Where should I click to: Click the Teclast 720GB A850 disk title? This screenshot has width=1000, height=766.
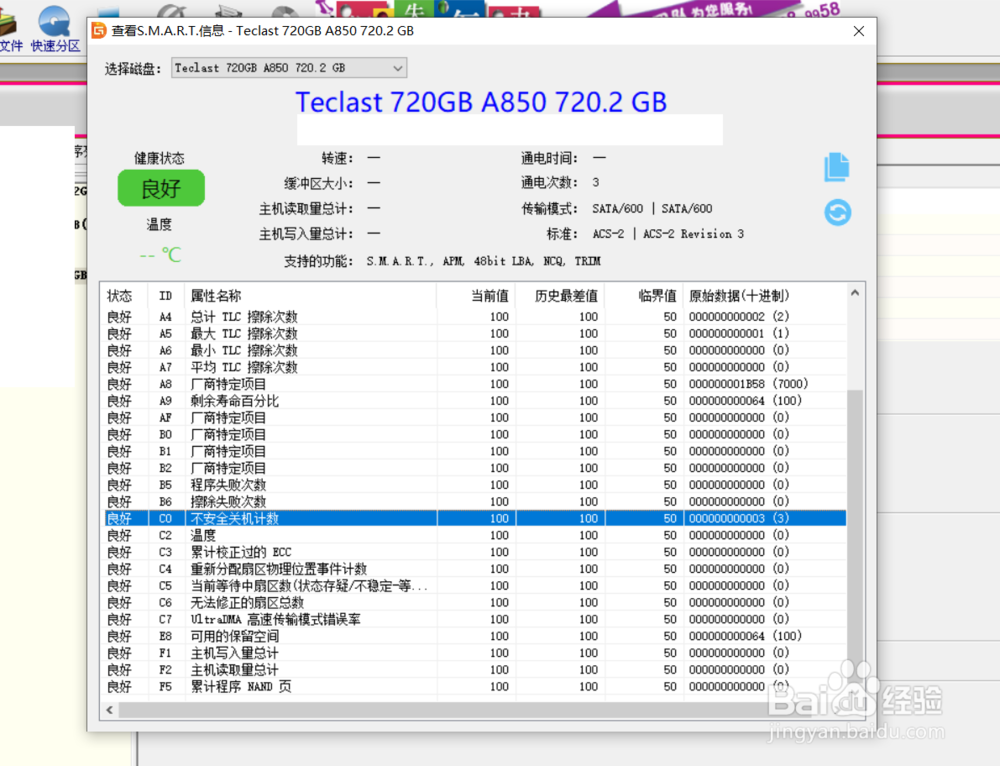click(482, 102)
